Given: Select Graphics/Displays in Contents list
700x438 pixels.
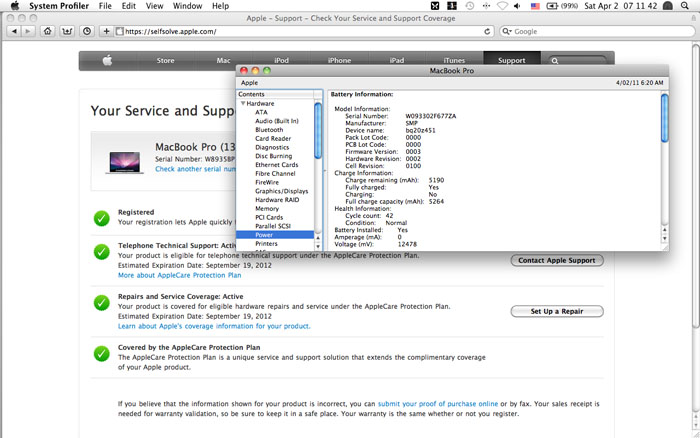Looking at the screenshot, I should point(282,191).
